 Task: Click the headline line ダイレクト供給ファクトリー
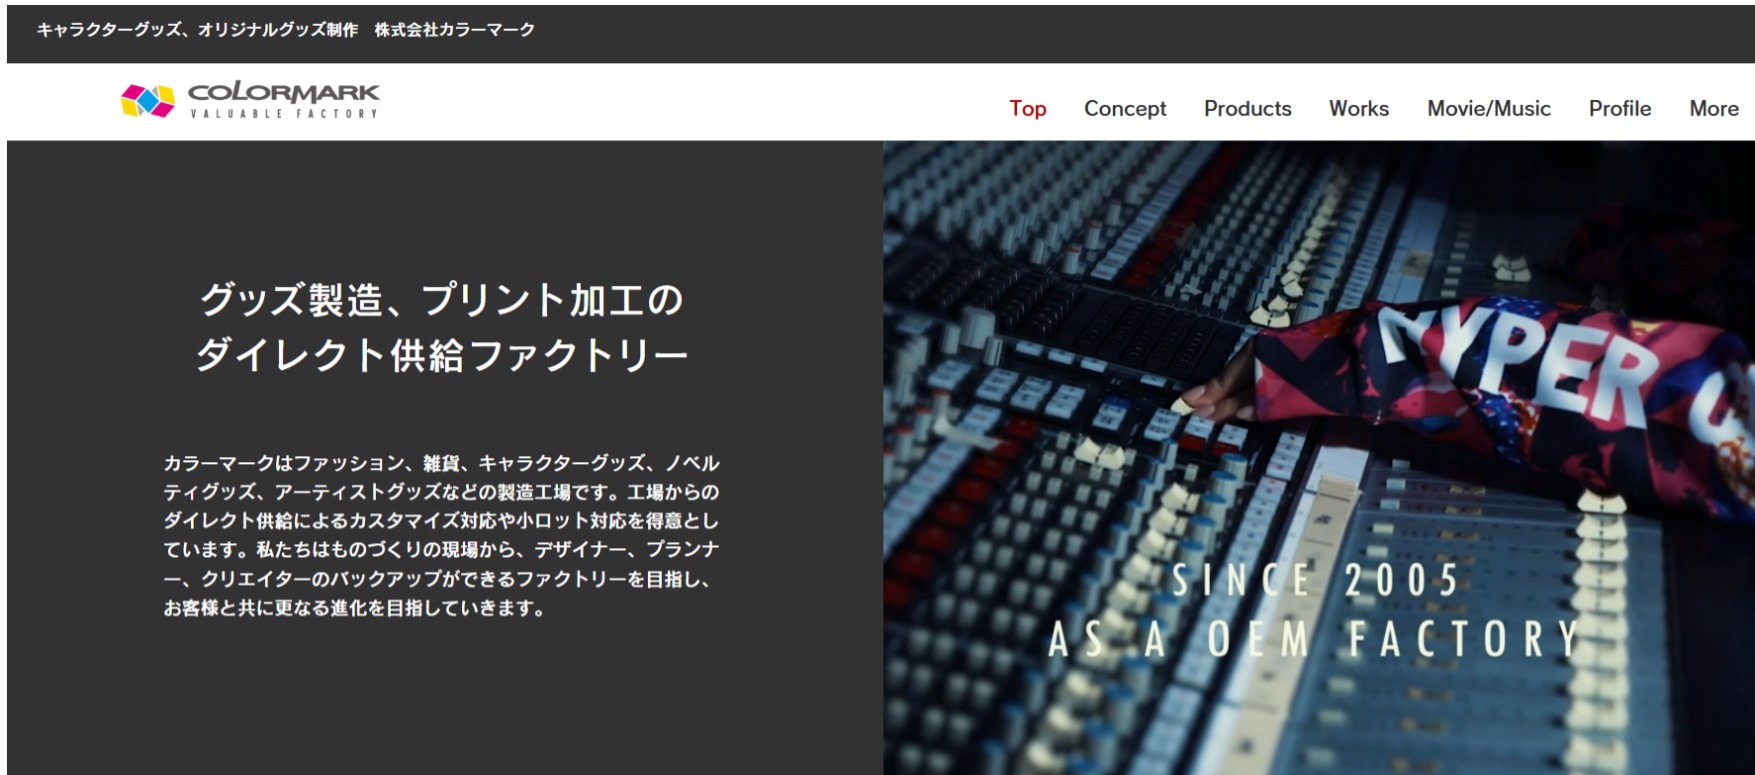click(441, 355)
